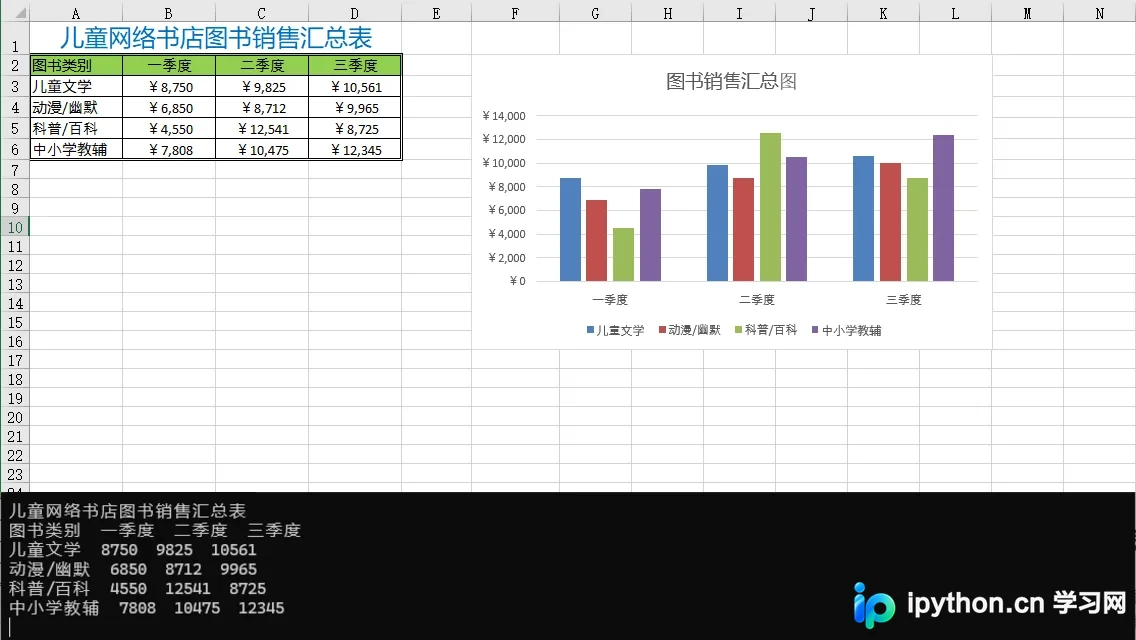The width and height of the screenshot is (1136, 640).
Task: Select the cell with ¥8,750
Action: 169,86
